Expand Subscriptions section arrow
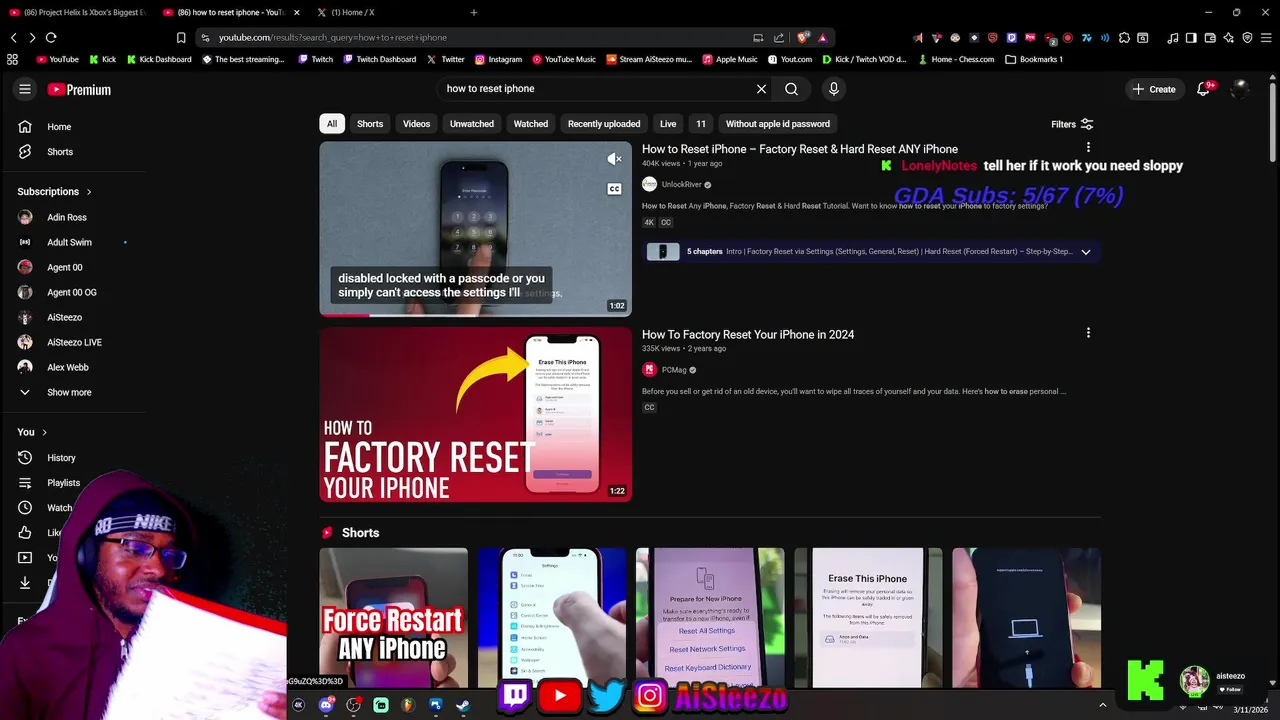The height and width of the screenshot is (720, 1280). [88, 192]
